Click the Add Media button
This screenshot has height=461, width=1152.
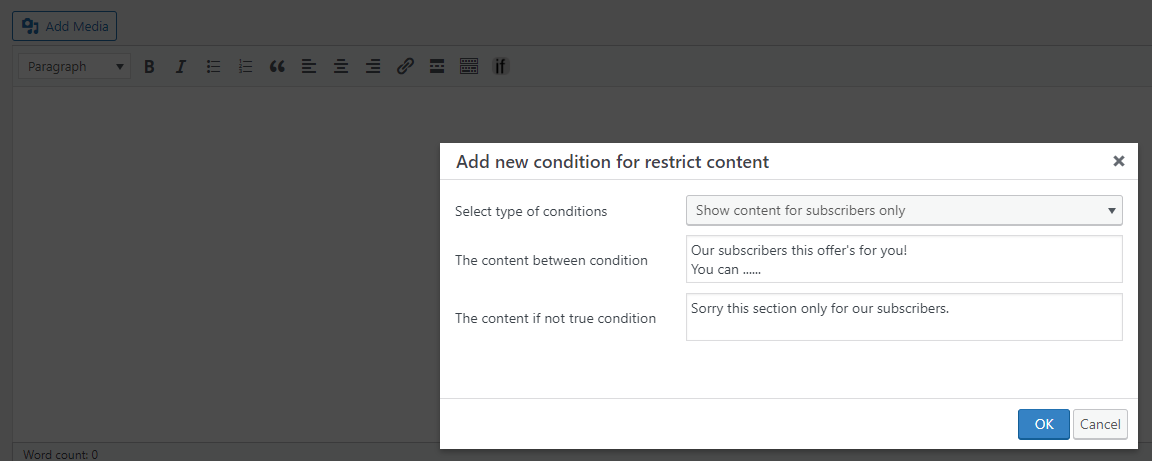click(65, 26)
